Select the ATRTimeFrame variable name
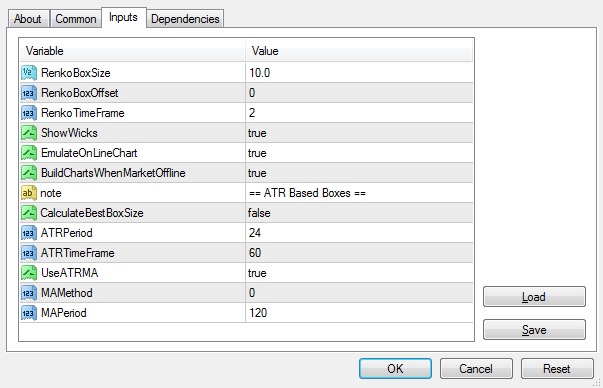 [78, 253]
